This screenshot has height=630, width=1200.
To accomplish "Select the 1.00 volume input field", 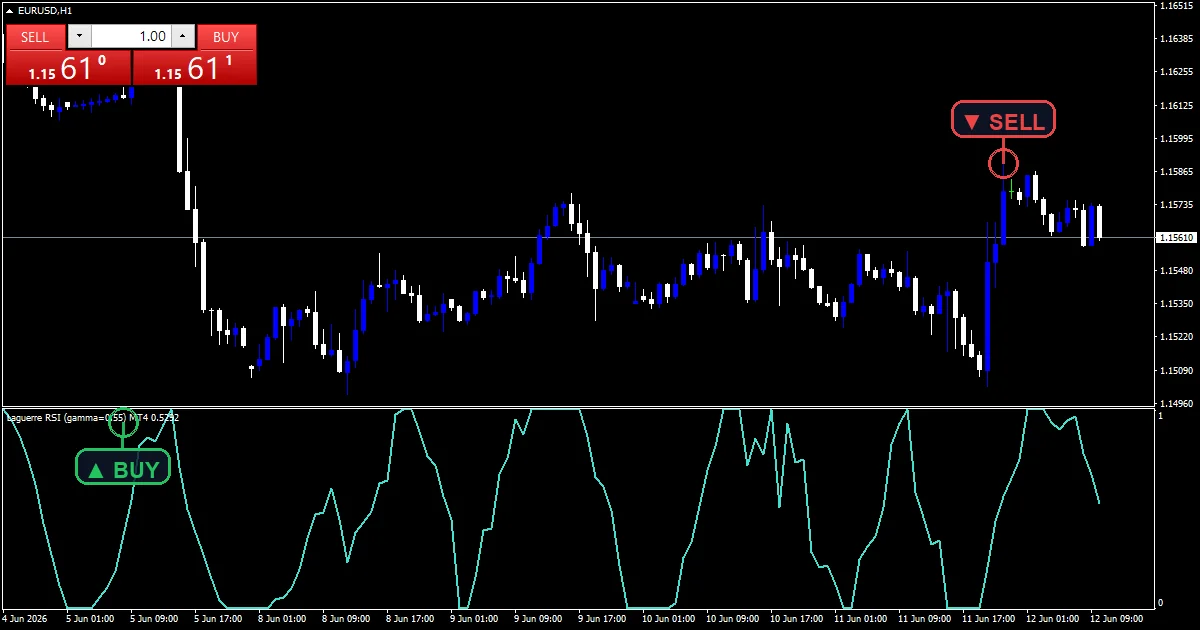I will click(131, 37).
